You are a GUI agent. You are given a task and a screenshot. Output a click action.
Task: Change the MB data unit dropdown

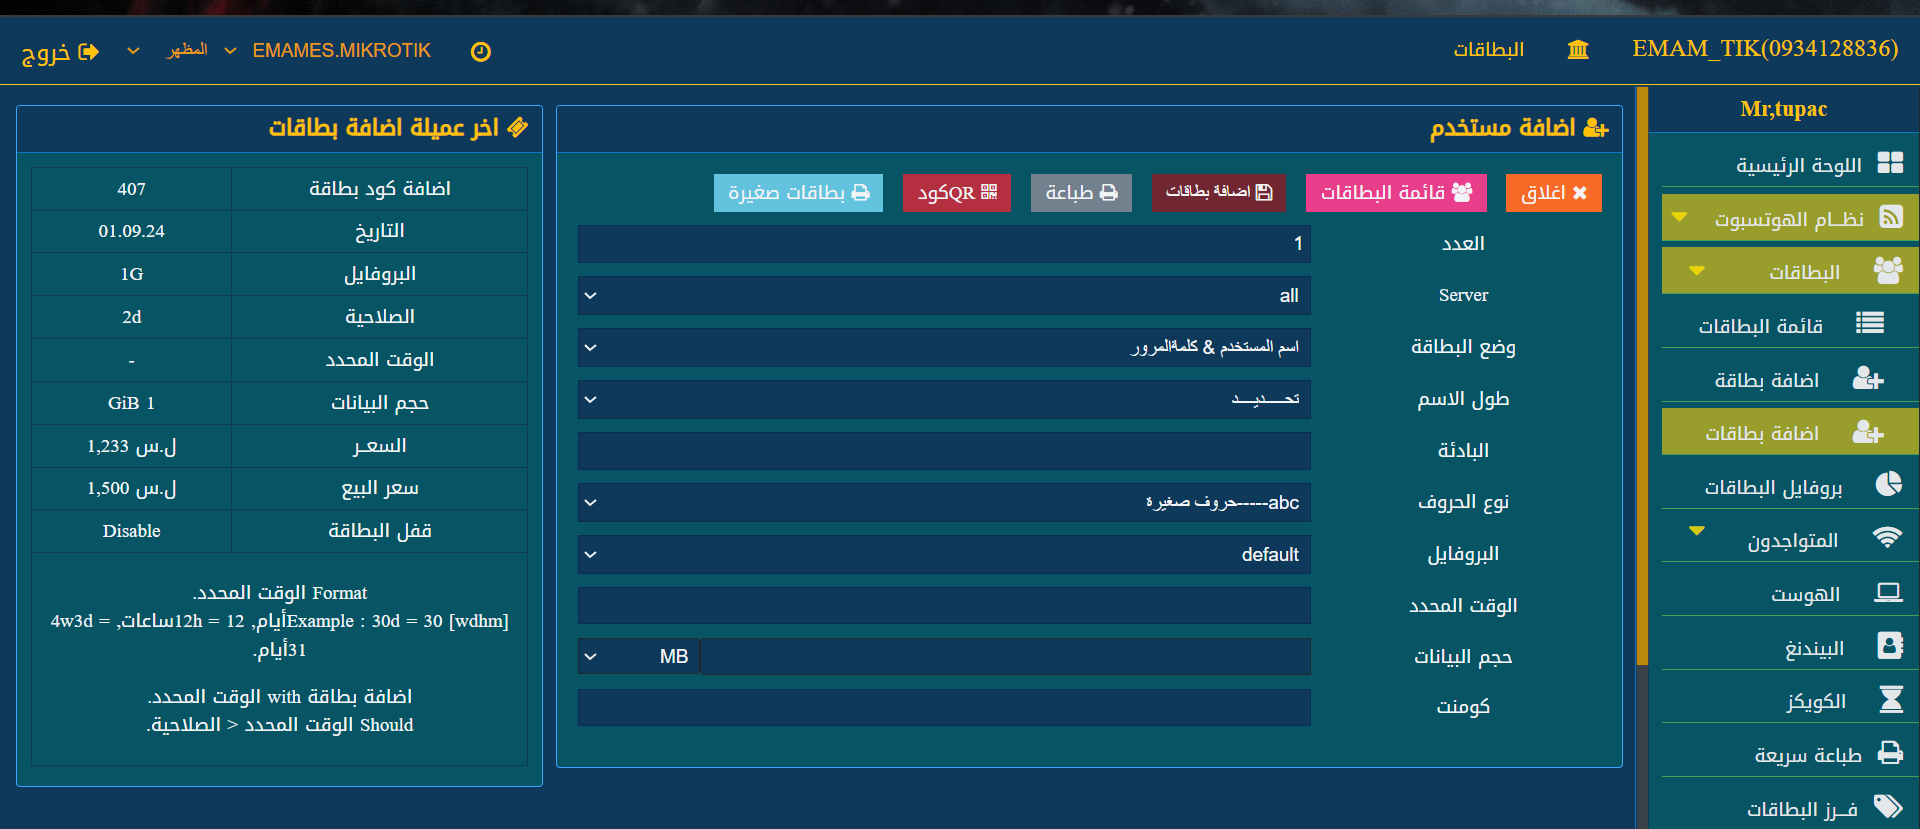(x=638, y=657)
